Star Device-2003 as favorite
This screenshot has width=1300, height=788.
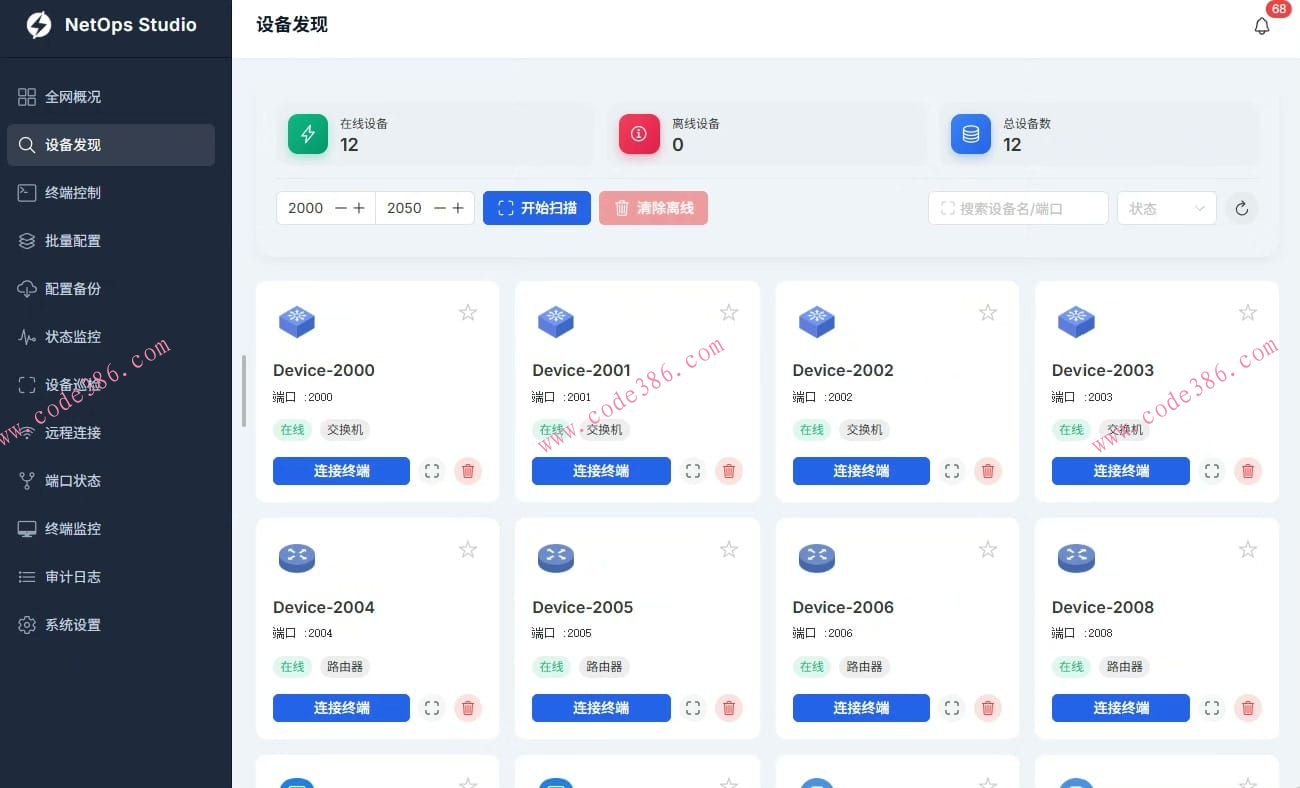(x=1247, y=312)
